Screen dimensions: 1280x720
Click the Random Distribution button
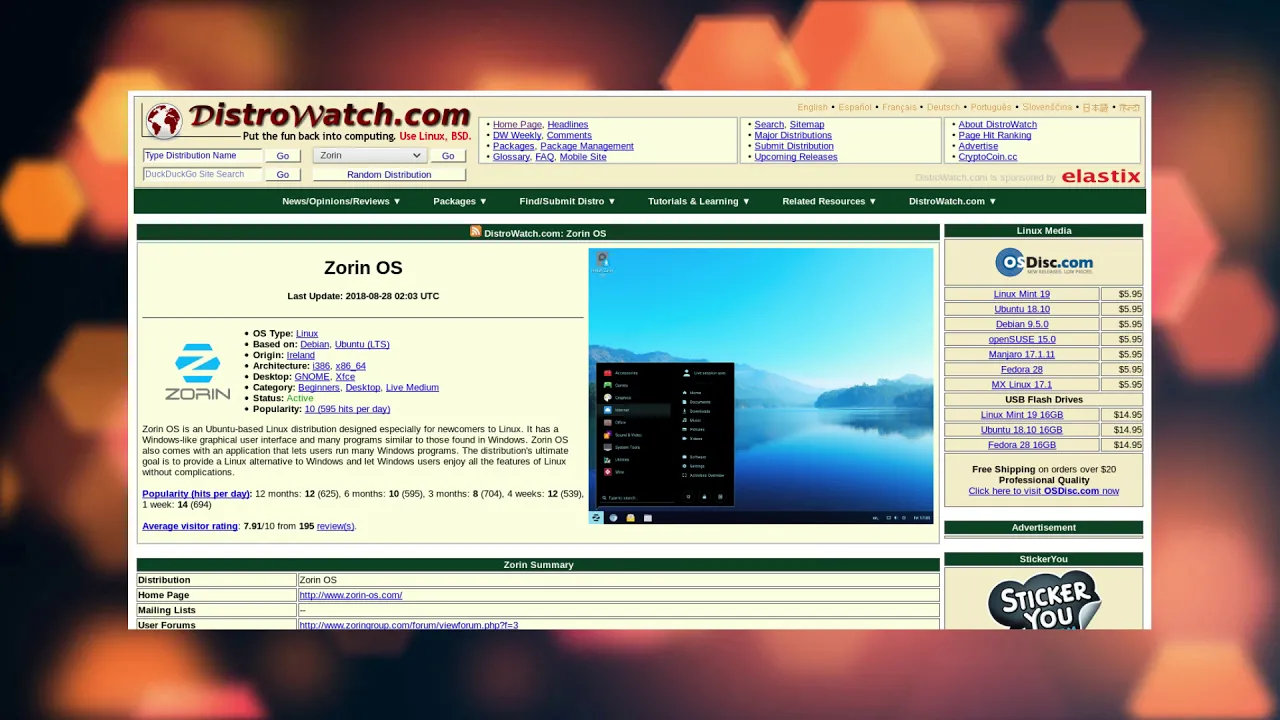click(x=389, y=174)
